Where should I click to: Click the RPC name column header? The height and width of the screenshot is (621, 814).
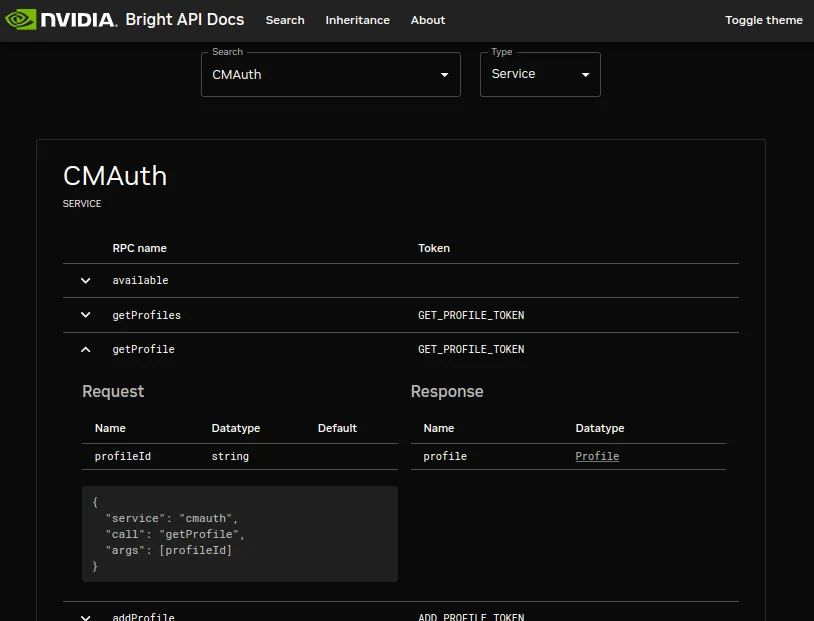click(x=139, y=248)
